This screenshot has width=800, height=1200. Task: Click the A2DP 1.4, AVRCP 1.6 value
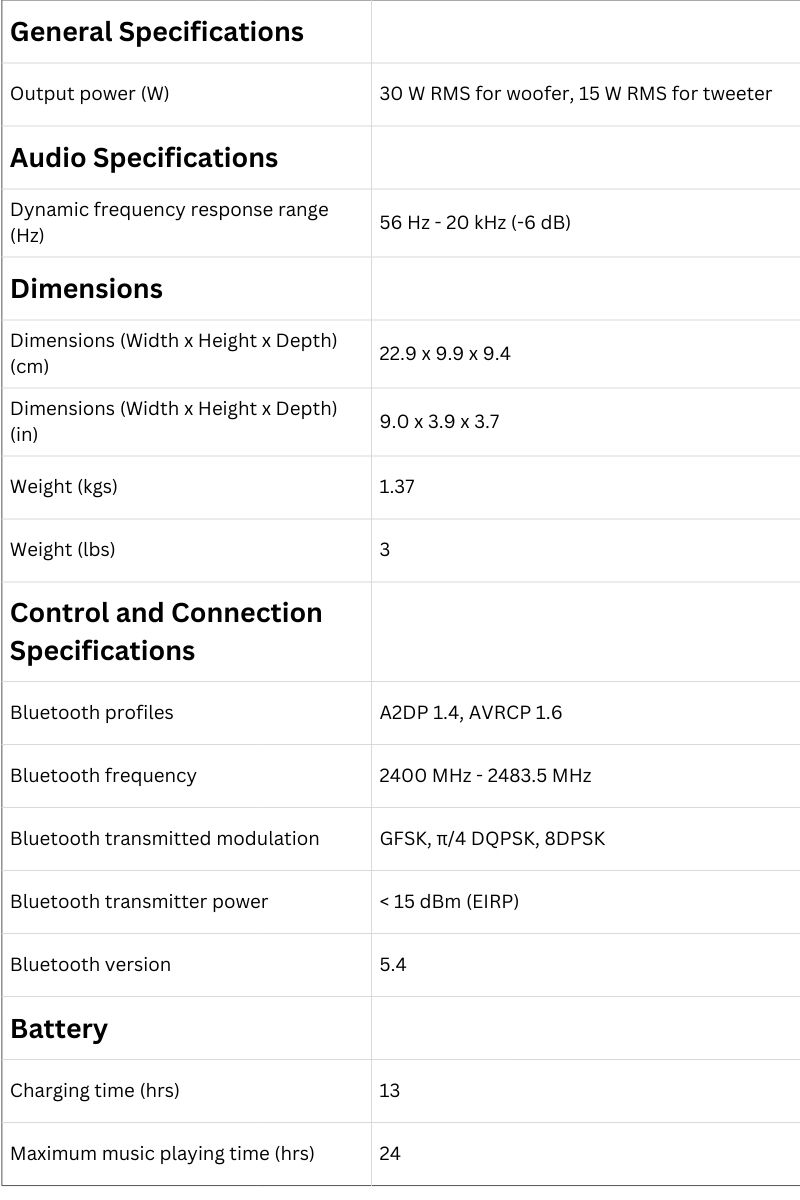point(471,713)
